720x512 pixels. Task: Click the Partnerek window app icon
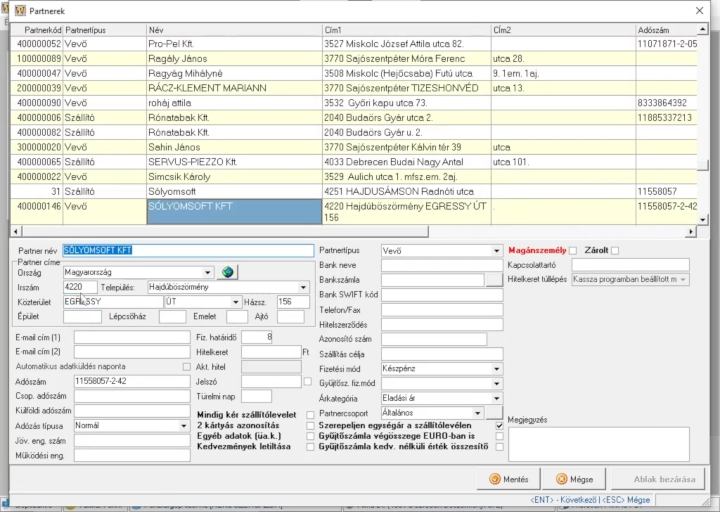[x=20, y=11]
